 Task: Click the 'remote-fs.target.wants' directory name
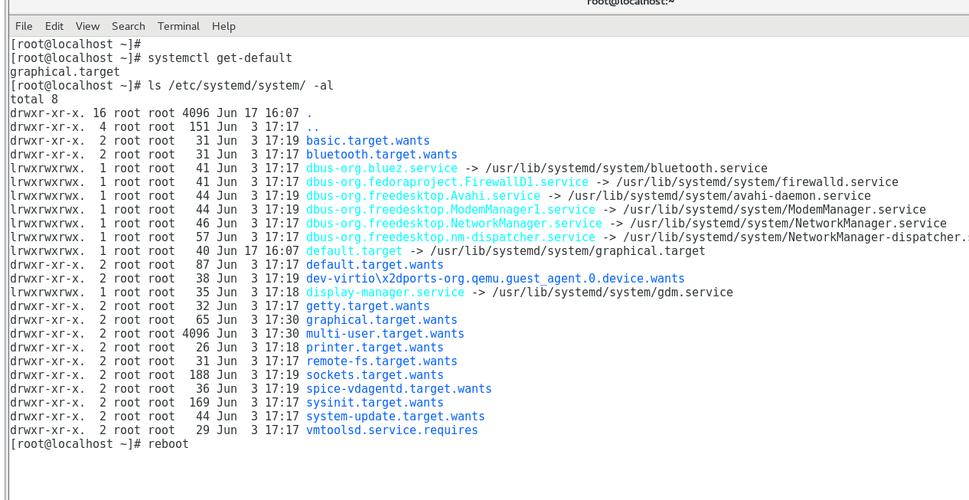(381, 361)
